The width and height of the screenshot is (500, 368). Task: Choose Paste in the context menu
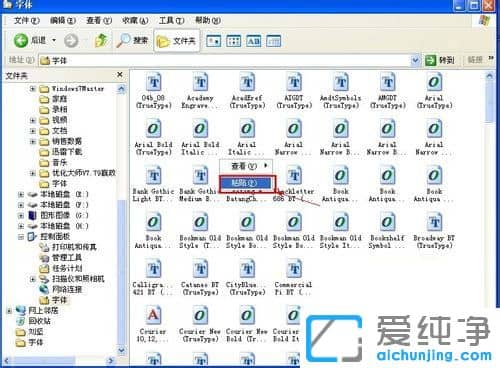pyautogui.click(x=247, y=183)
